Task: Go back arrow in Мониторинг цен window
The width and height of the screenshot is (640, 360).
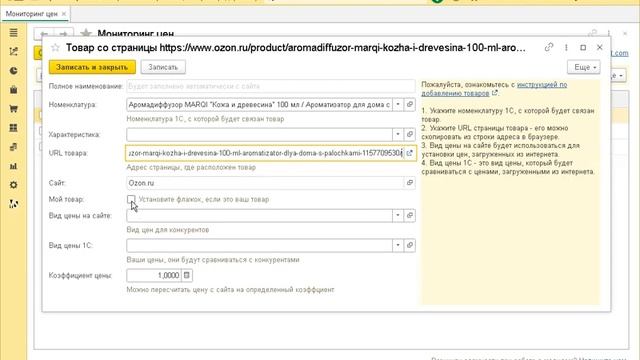Action: (44, 34)
